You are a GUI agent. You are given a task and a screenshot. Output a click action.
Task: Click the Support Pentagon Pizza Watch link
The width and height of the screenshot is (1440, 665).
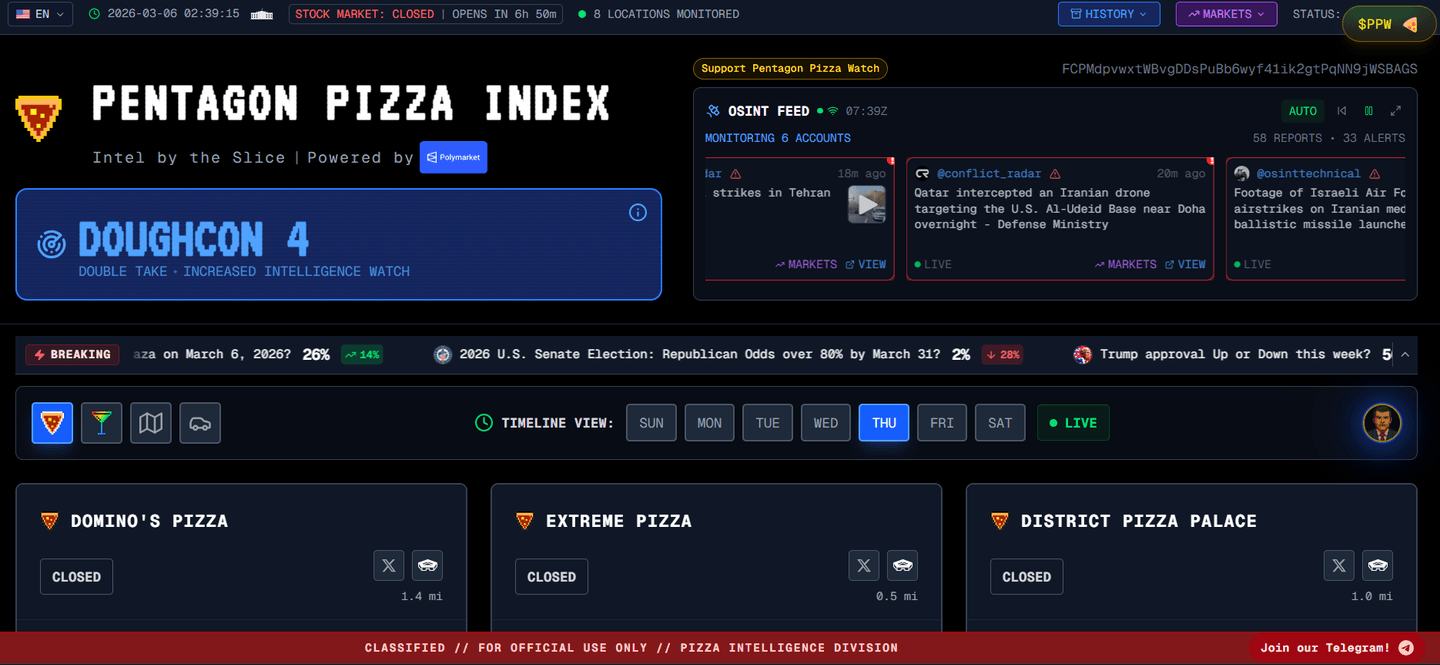point(790,68)
